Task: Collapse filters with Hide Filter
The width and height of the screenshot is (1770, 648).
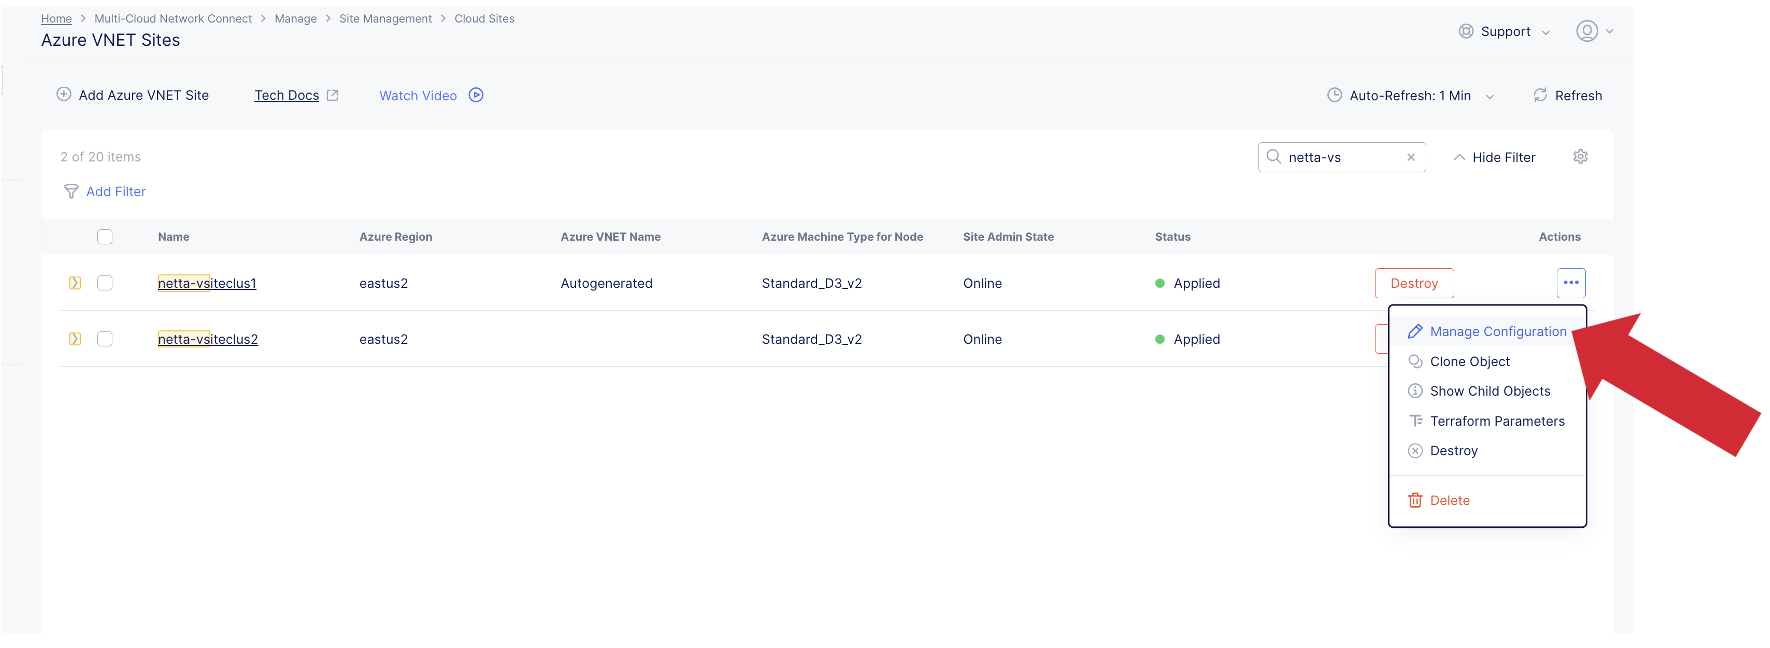Action: (x=1494, y=157)
